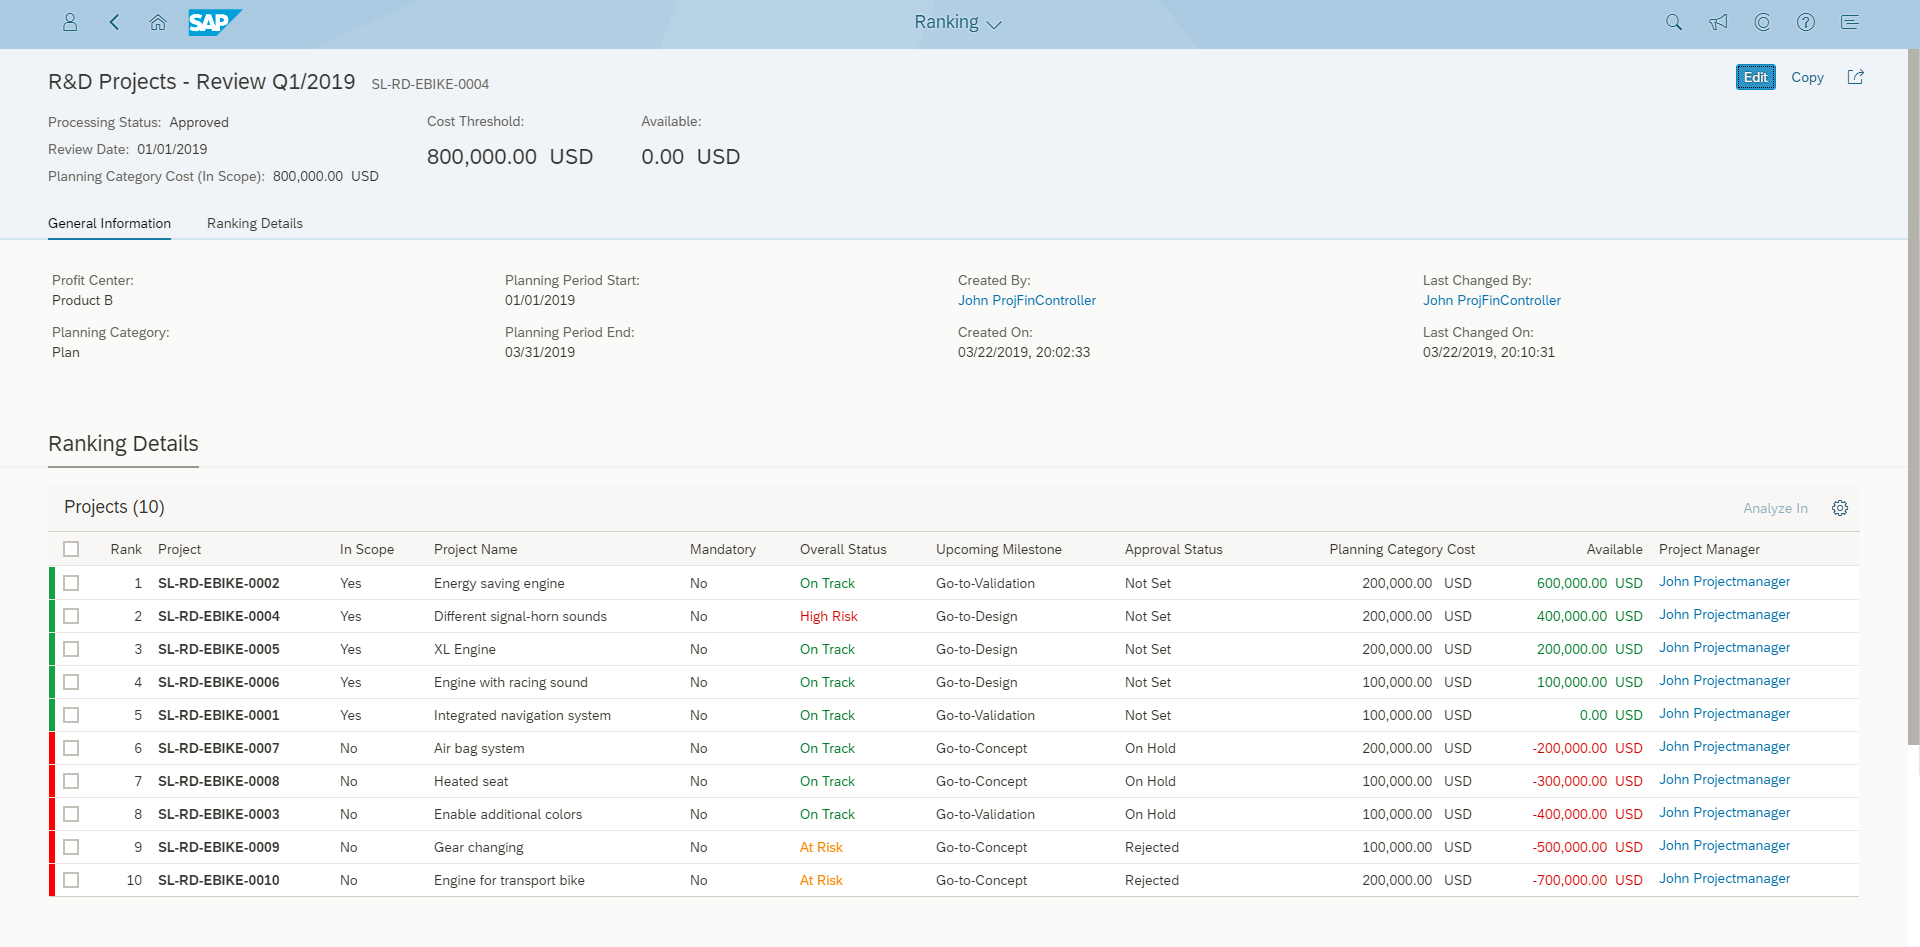Viewport: 1920px width, 947px height.
Task: Tick the checkbox for Air bag system
Action: (71, 748)
